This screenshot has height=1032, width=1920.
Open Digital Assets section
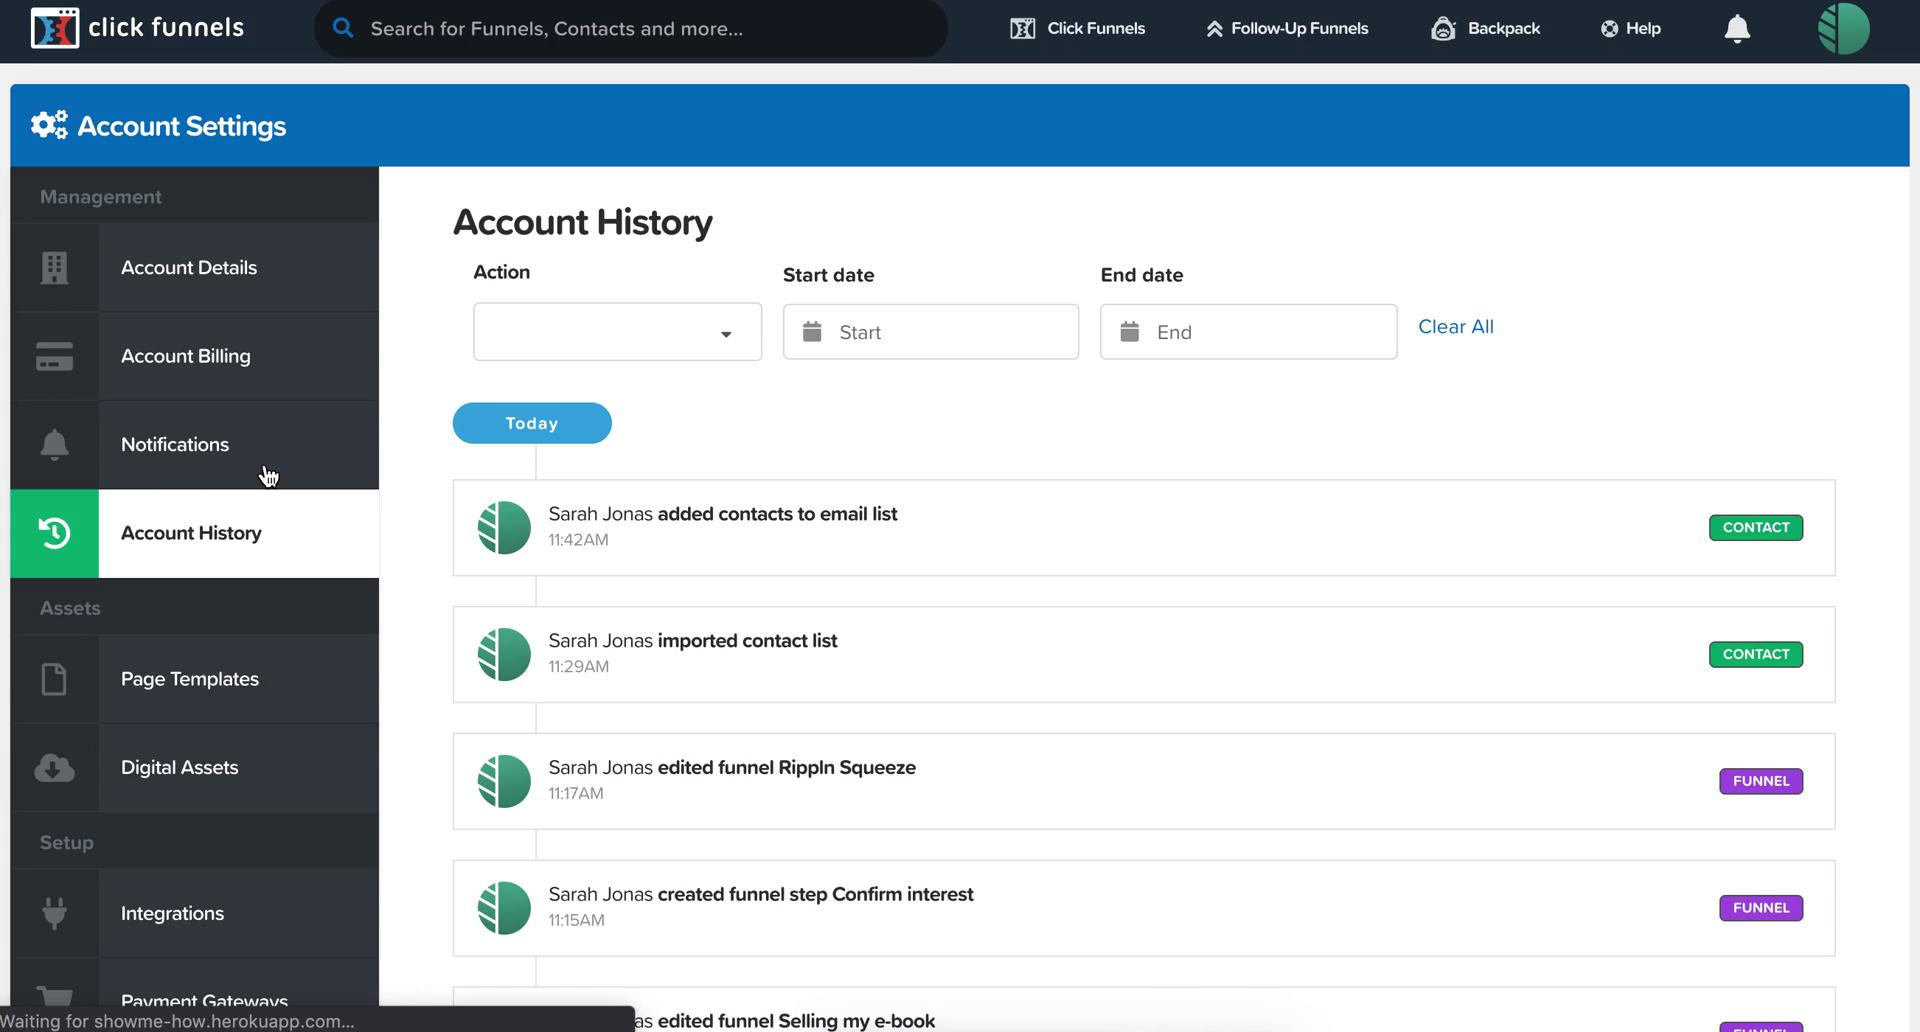point(195,767)
